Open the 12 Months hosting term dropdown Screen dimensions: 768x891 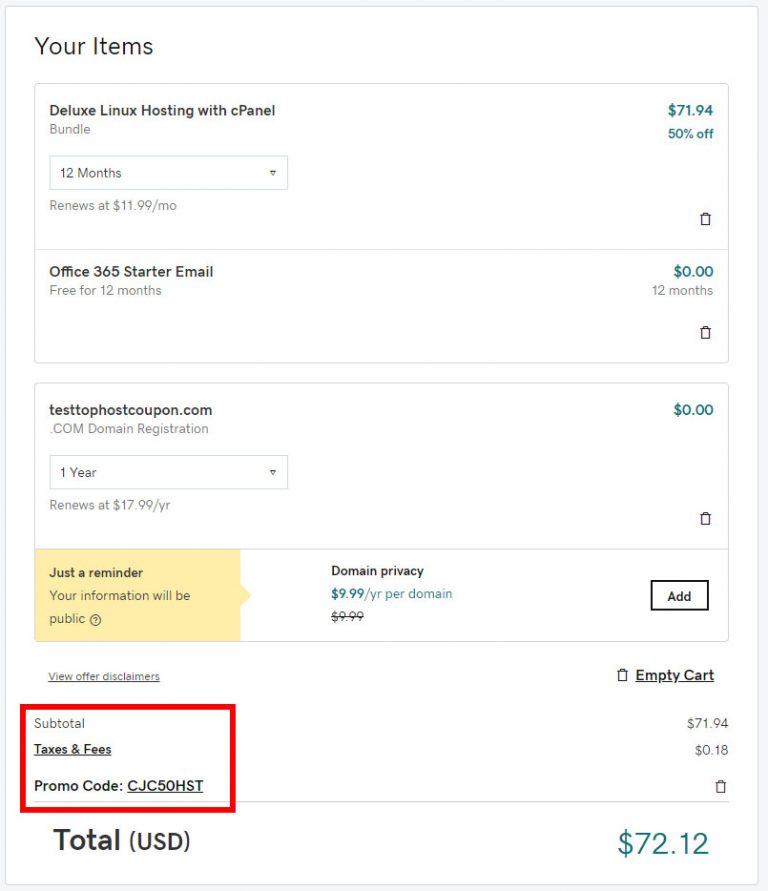167,172
